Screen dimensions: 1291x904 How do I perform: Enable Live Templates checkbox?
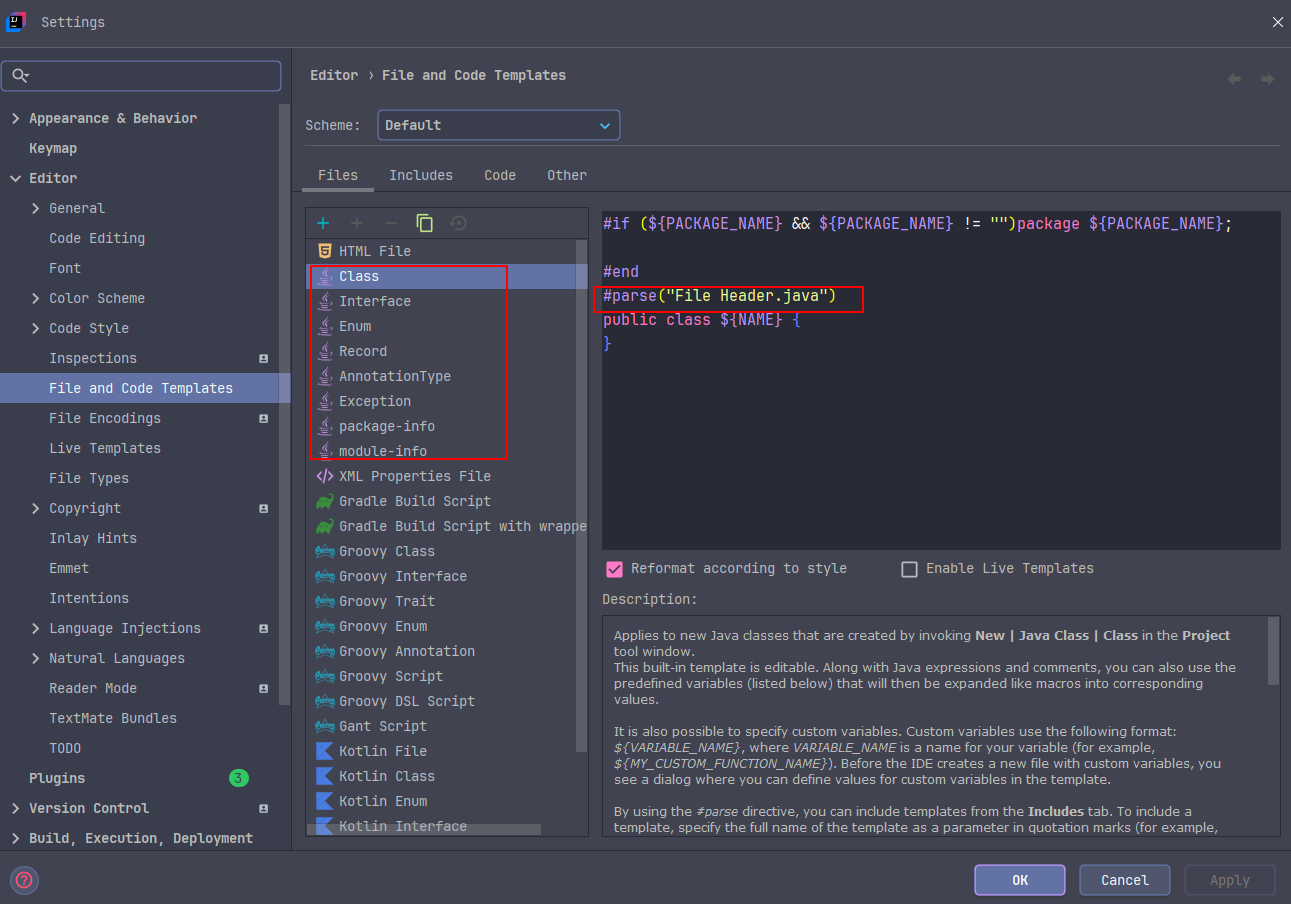coord(909,569)
